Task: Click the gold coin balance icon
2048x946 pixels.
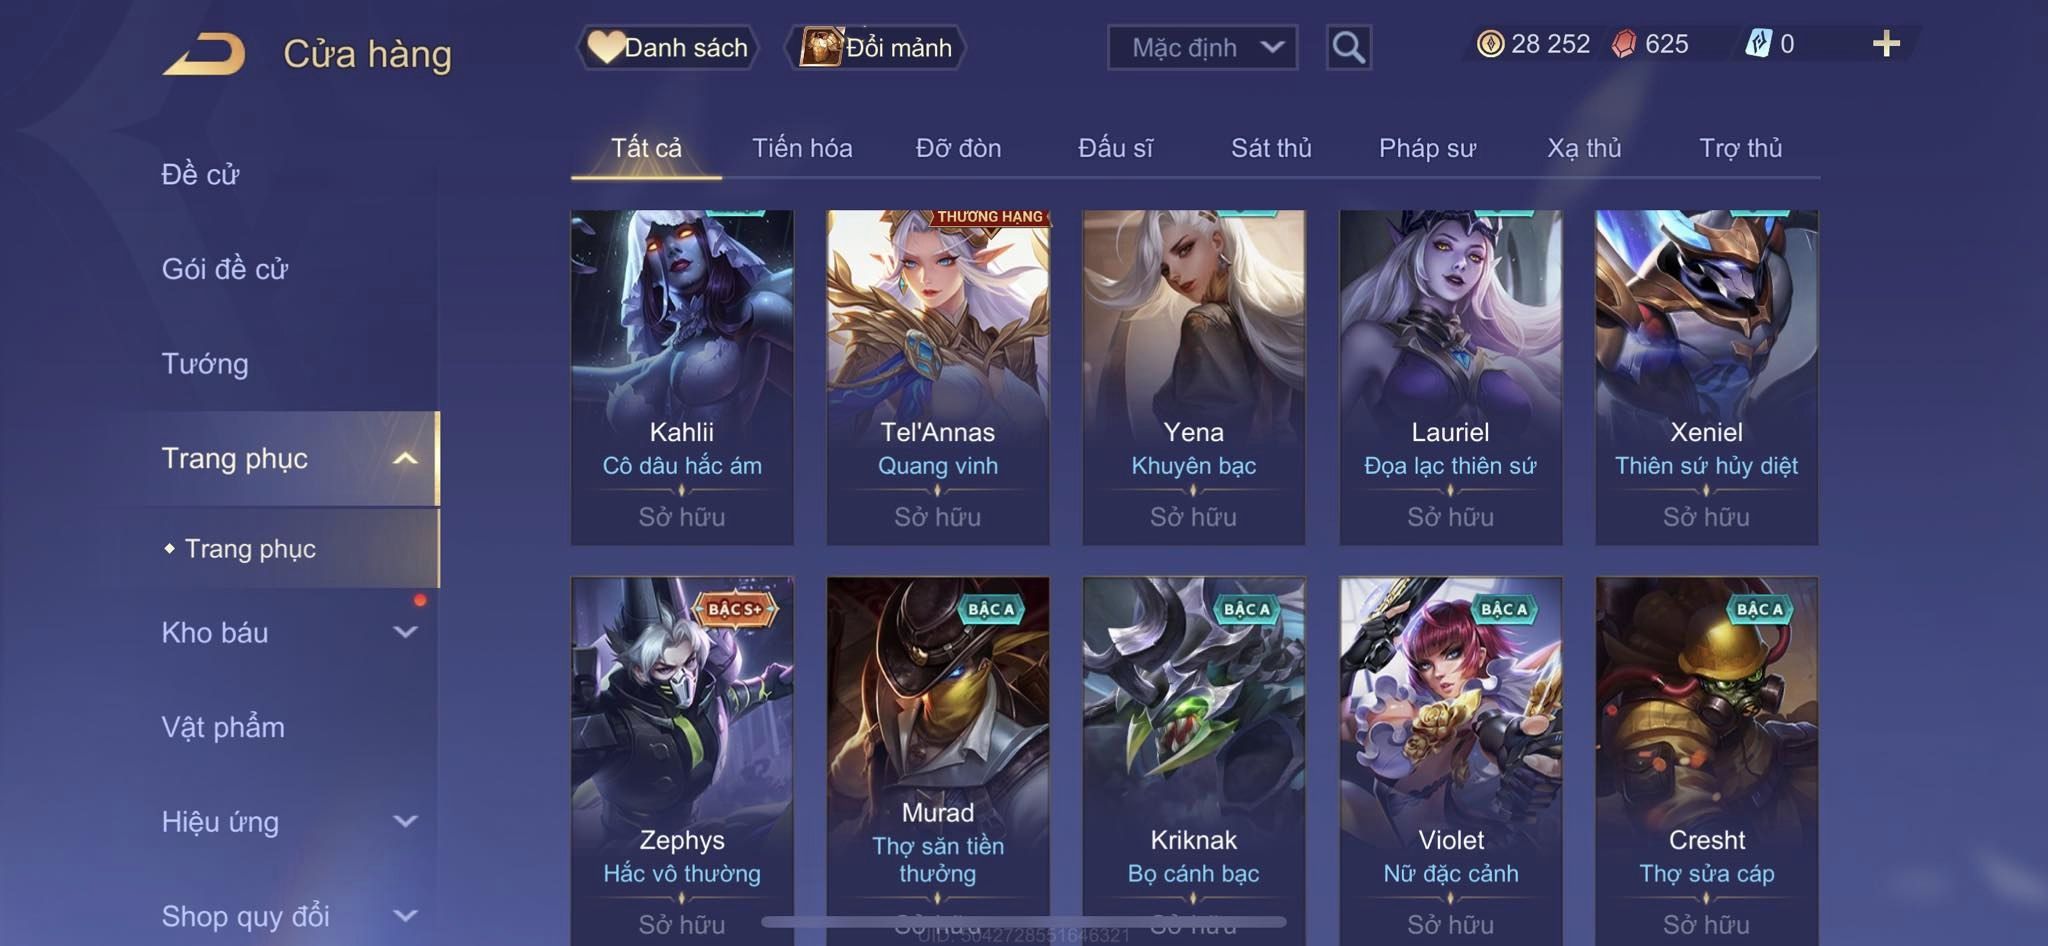Action: pyautogui.click(x=1490, y=44)
